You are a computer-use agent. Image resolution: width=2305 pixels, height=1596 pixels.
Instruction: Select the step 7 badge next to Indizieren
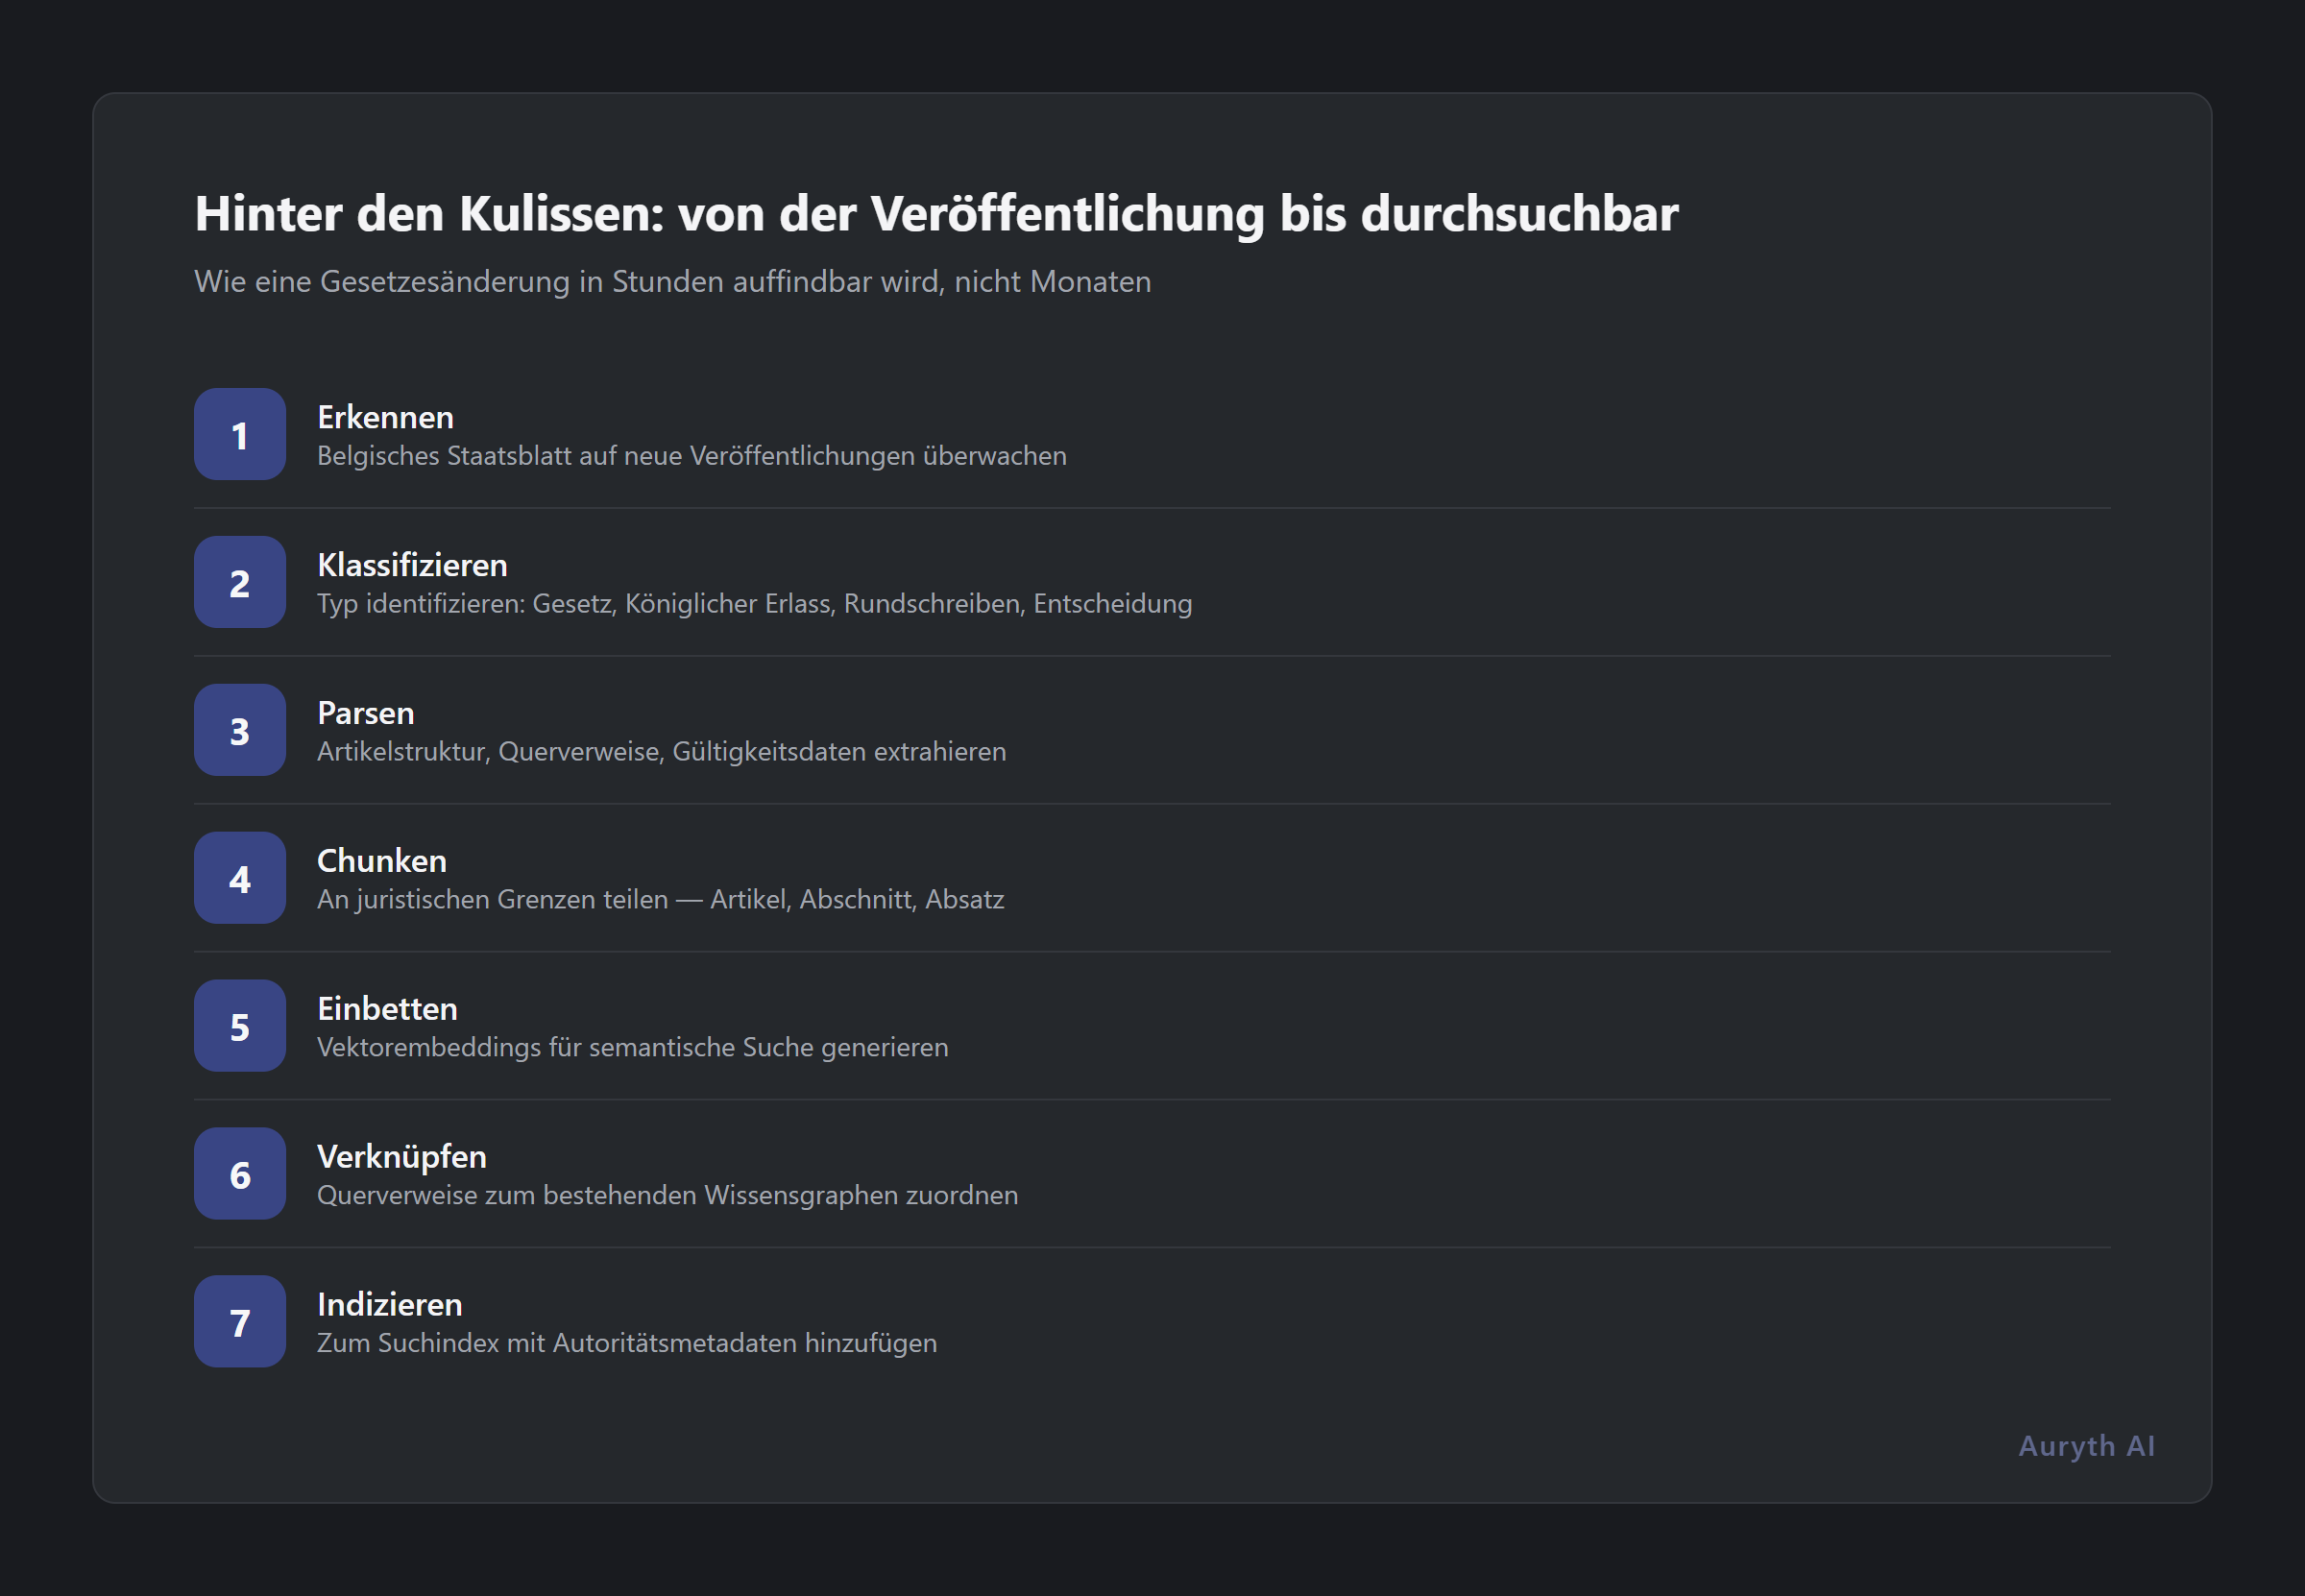[239, 1322]
